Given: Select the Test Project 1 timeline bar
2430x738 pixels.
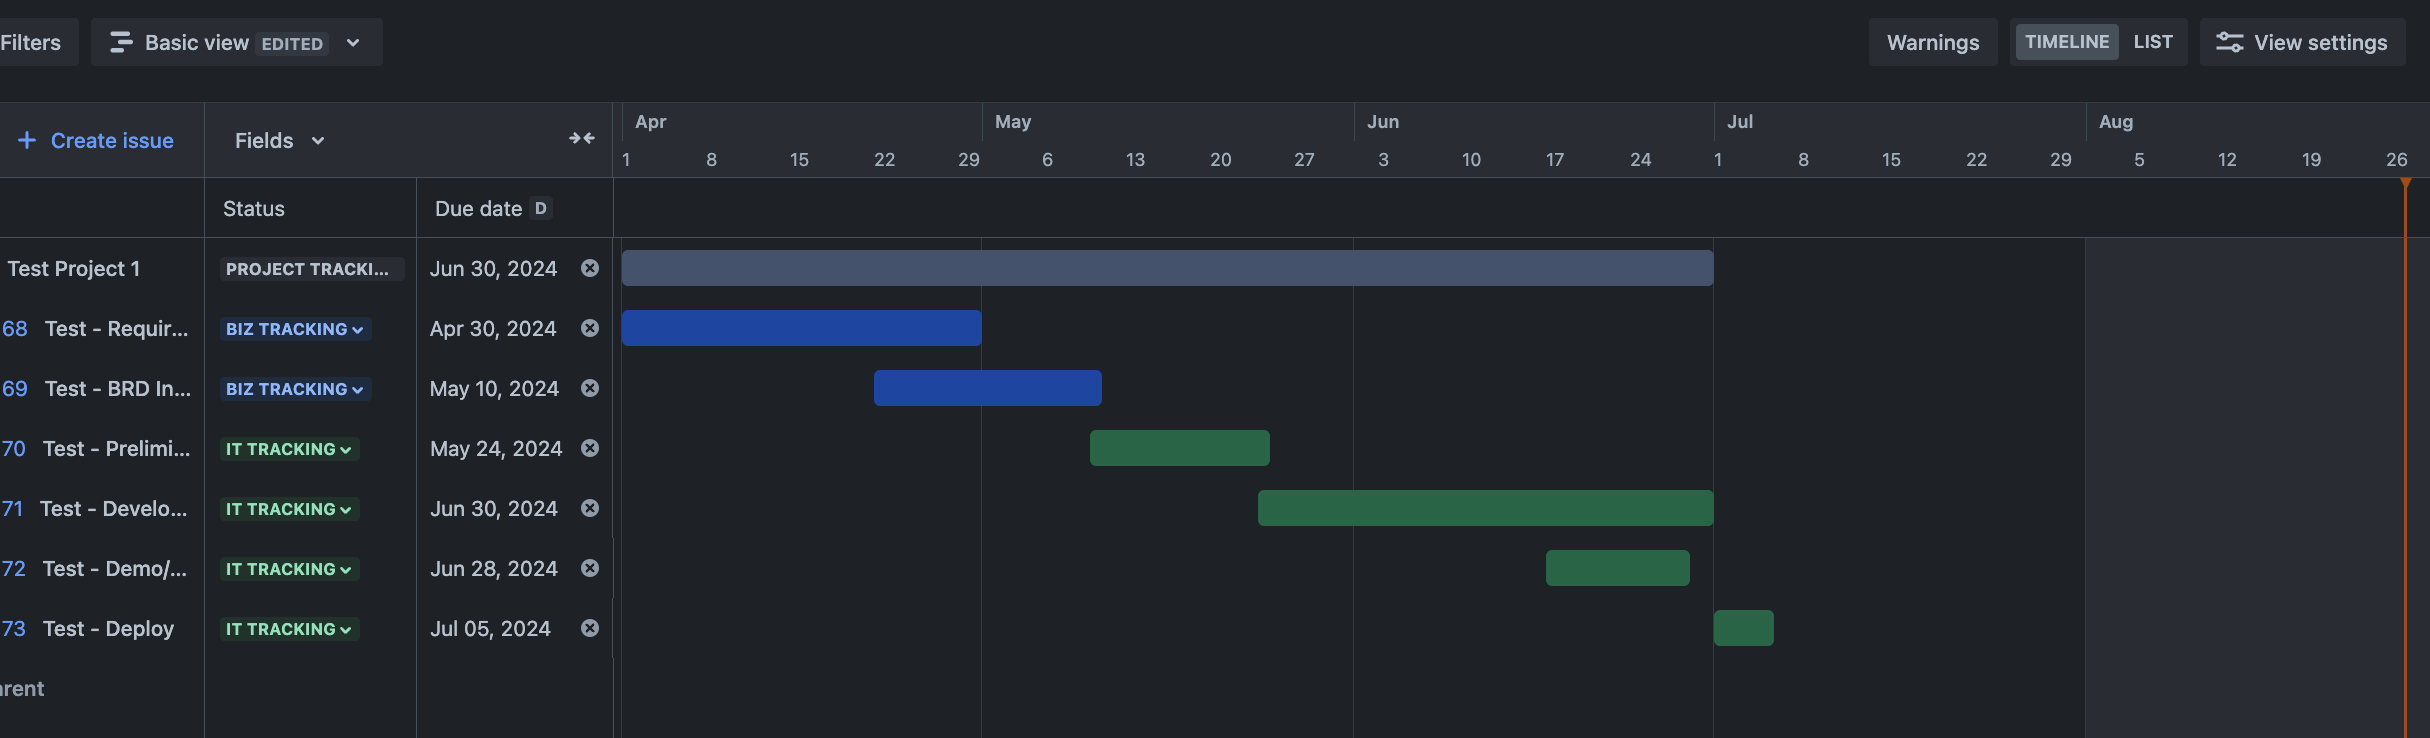Looking at the screenshot, I should coord(1167,268).
